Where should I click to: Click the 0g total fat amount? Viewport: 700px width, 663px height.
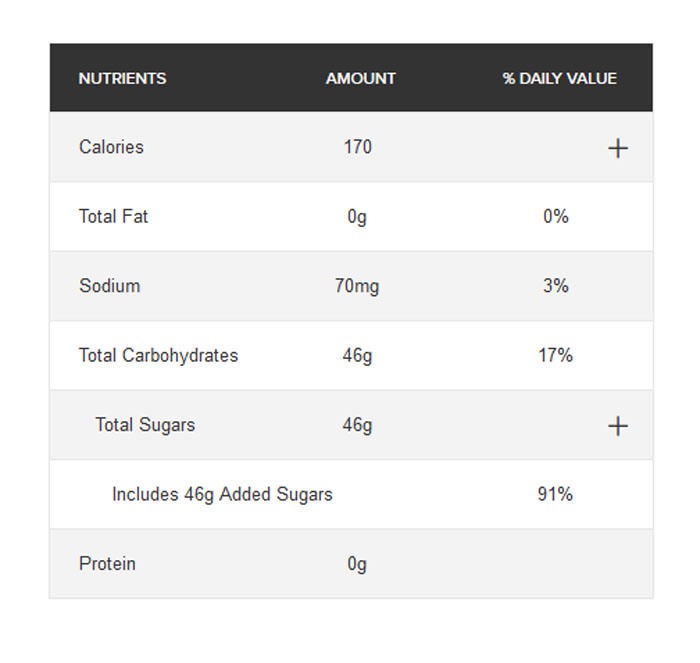pyautogui.click(x=357, y=216)
